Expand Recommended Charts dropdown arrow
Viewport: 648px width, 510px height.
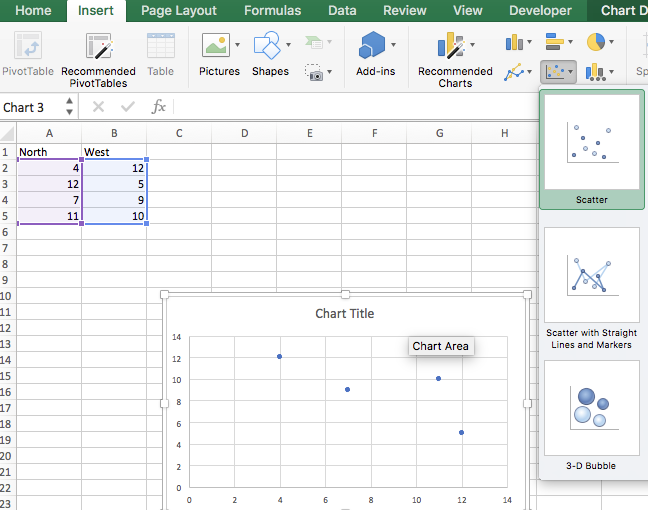click(x=472, y=45)
